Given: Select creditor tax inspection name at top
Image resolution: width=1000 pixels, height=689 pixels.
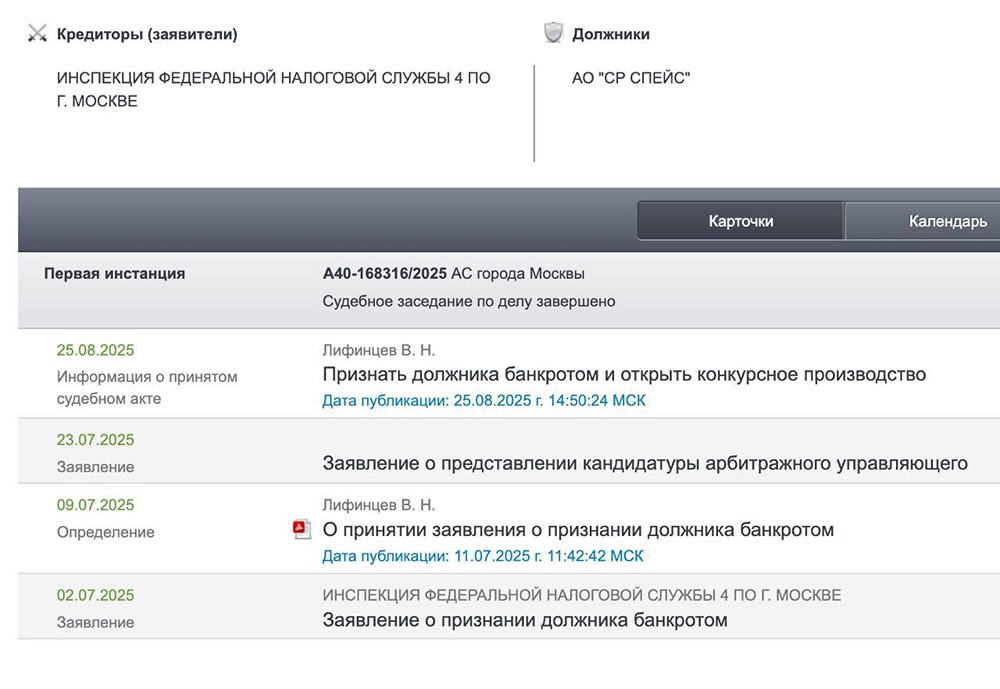Looking at the screenshot, I should click(x=273, y=89).
